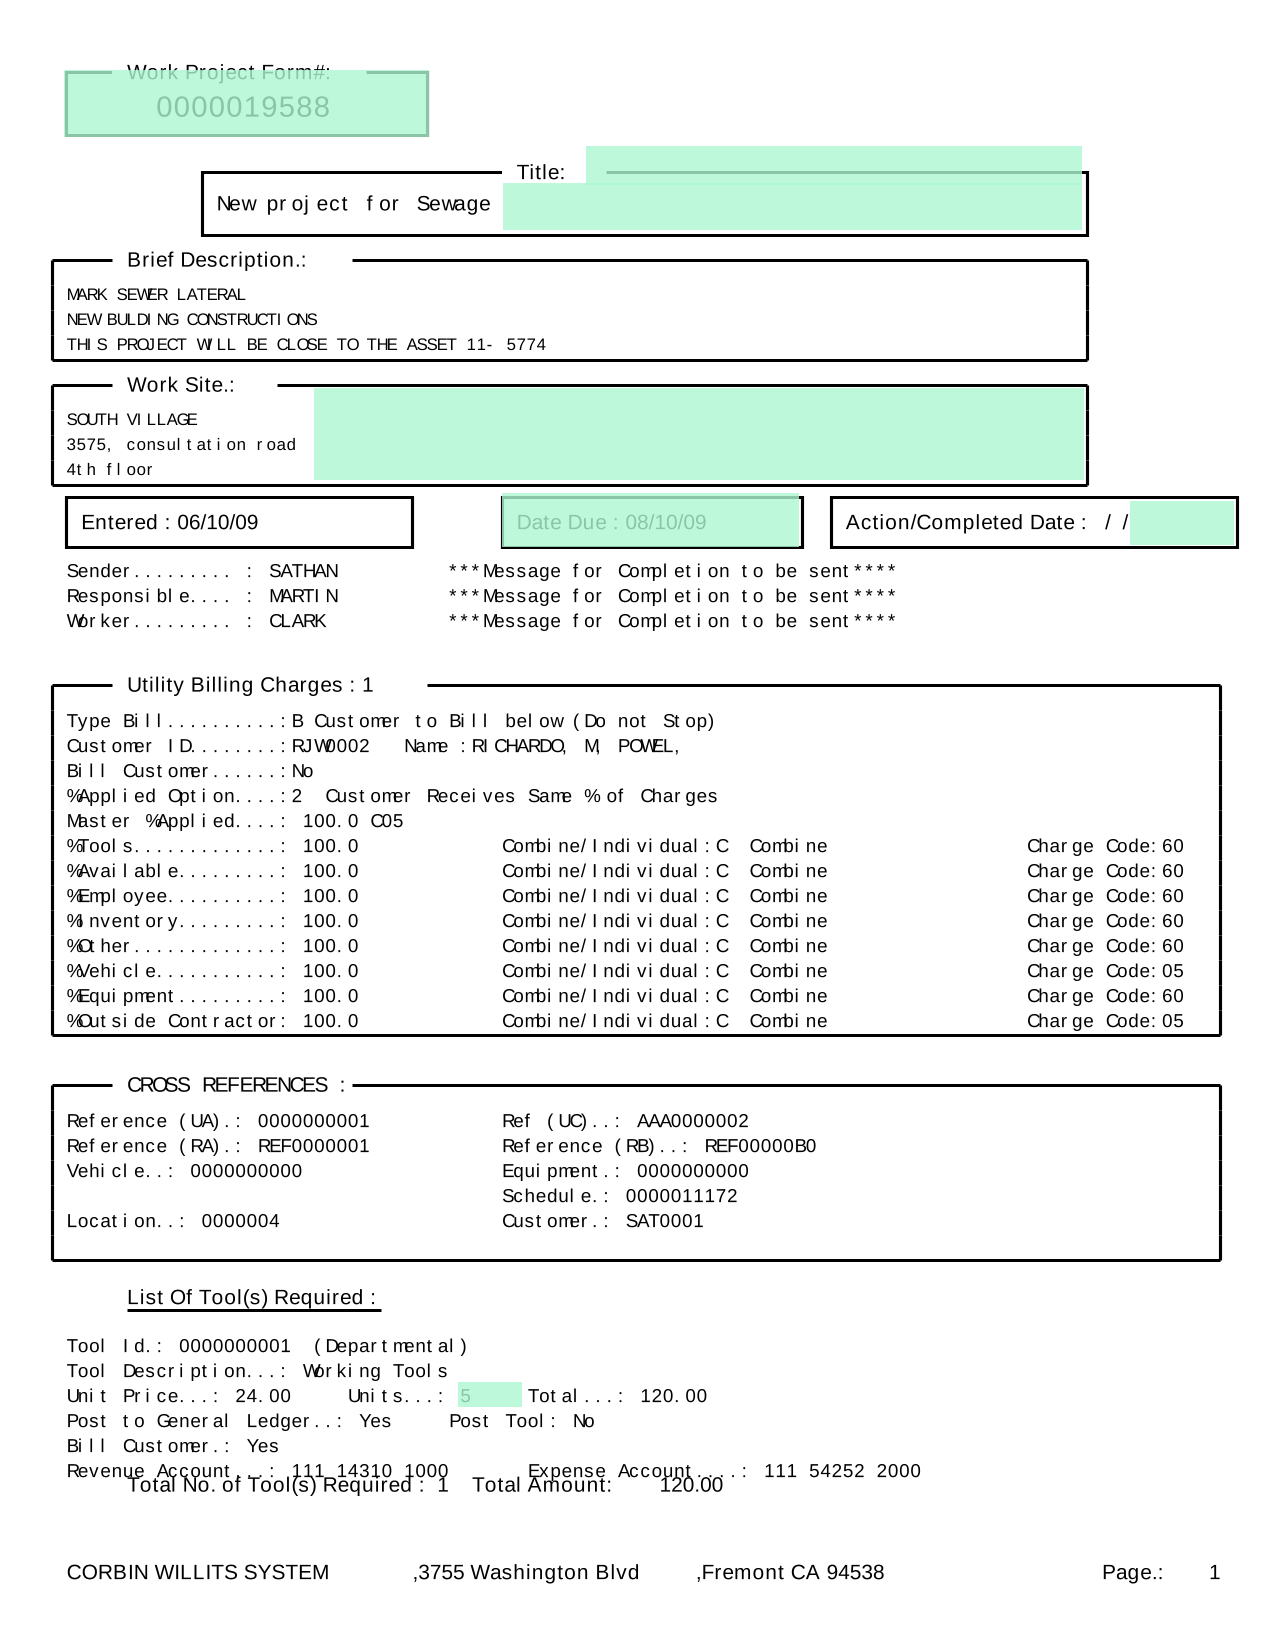Image resolution: width=1275 pixels, height=1649 pixels.
Task: Click the Charge Code in the %Vehicle row
Action: 1105,971
